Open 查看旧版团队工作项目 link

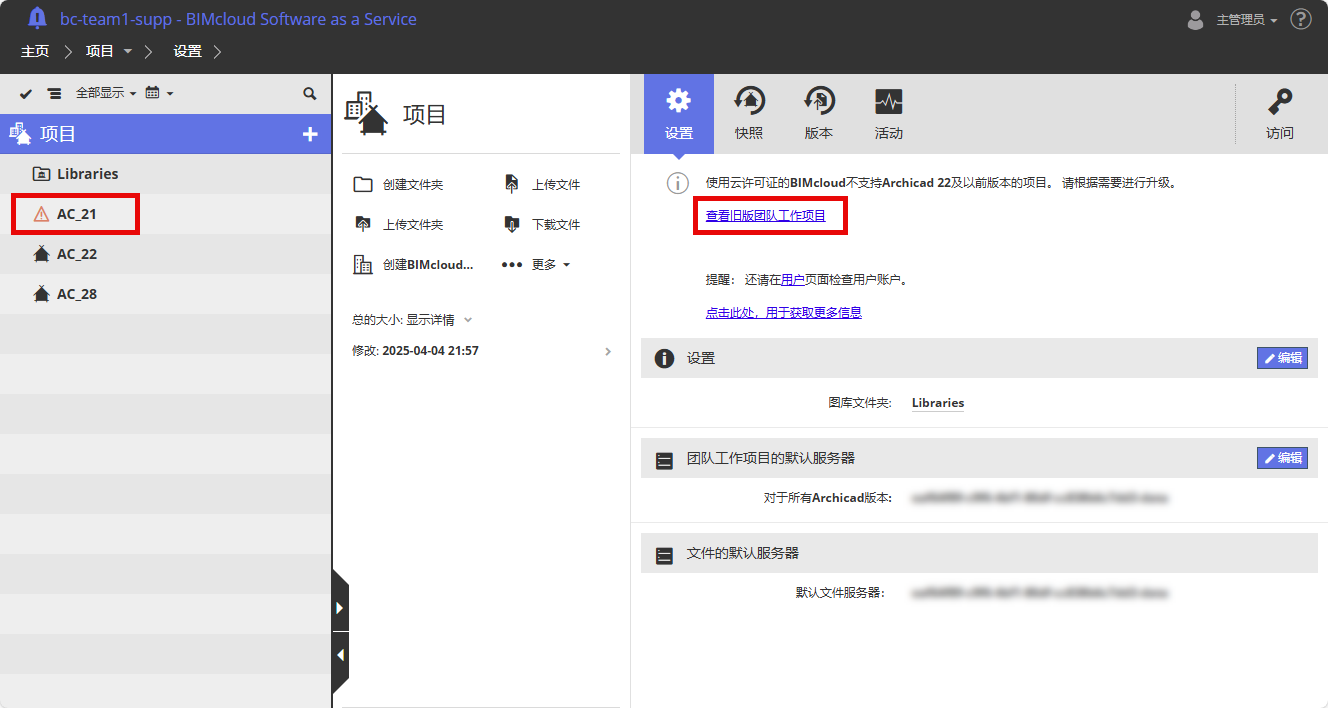click(766, 215)
